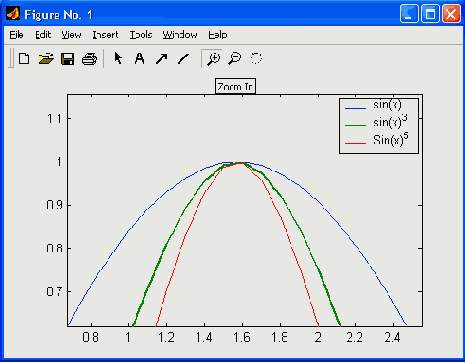Select the Insert Text 'A' tool

(x=140, y=59)
